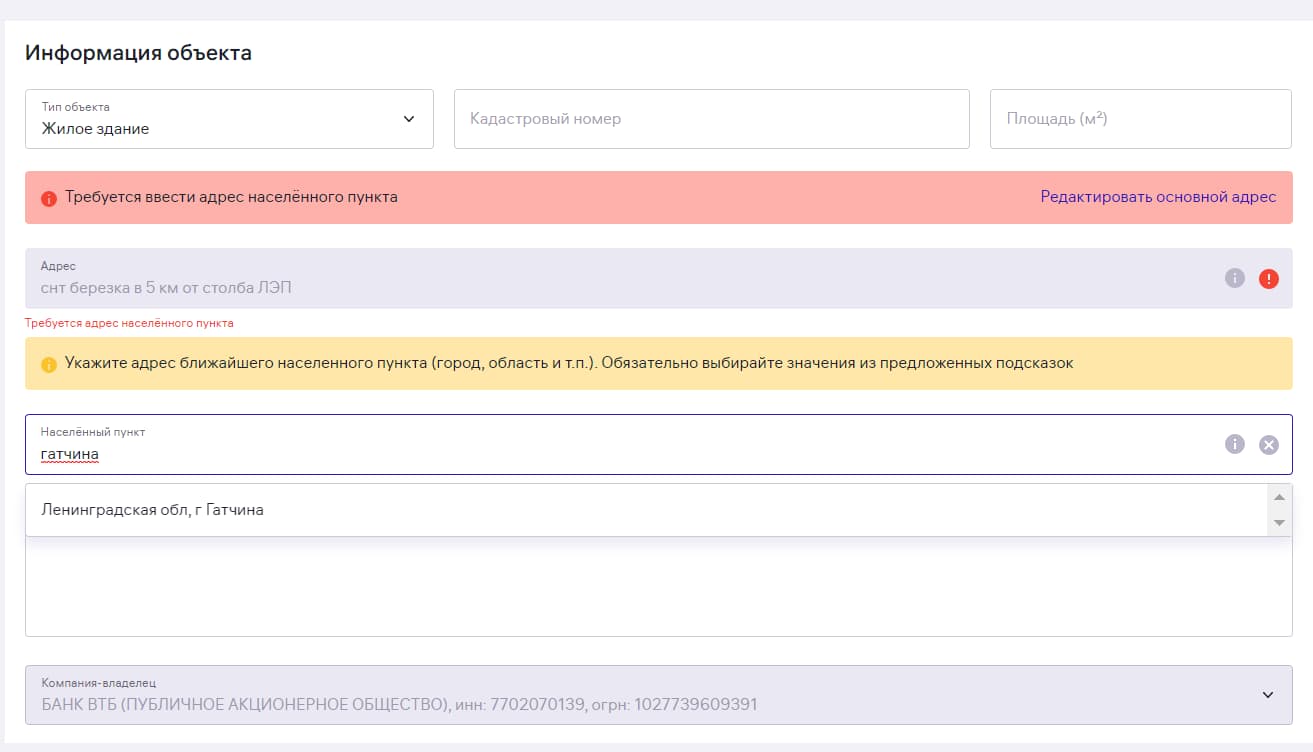The height and width of the screenshot is (752, 1313).
Task: Click the Информация объекта heading
Action: point(138,53)
